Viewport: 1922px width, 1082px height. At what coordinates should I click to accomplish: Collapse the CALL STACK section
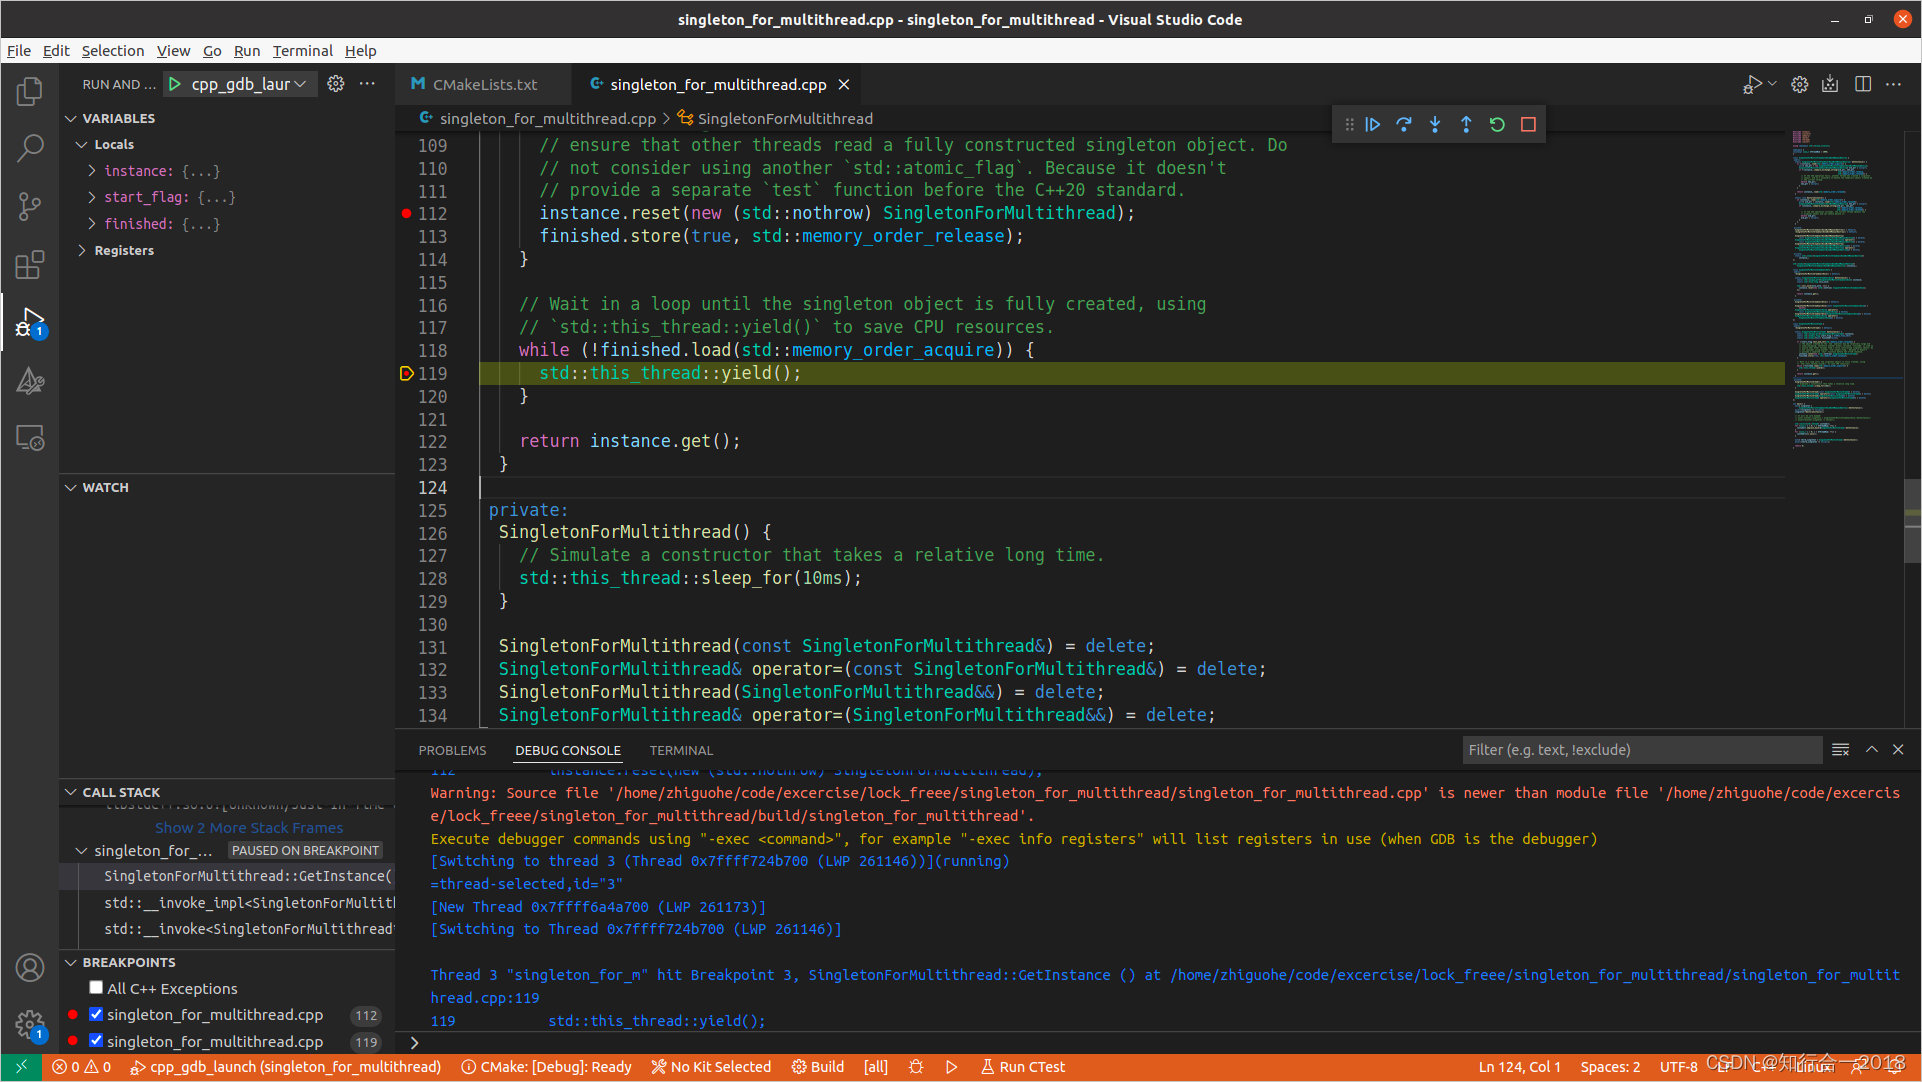[x=71, y=792]
